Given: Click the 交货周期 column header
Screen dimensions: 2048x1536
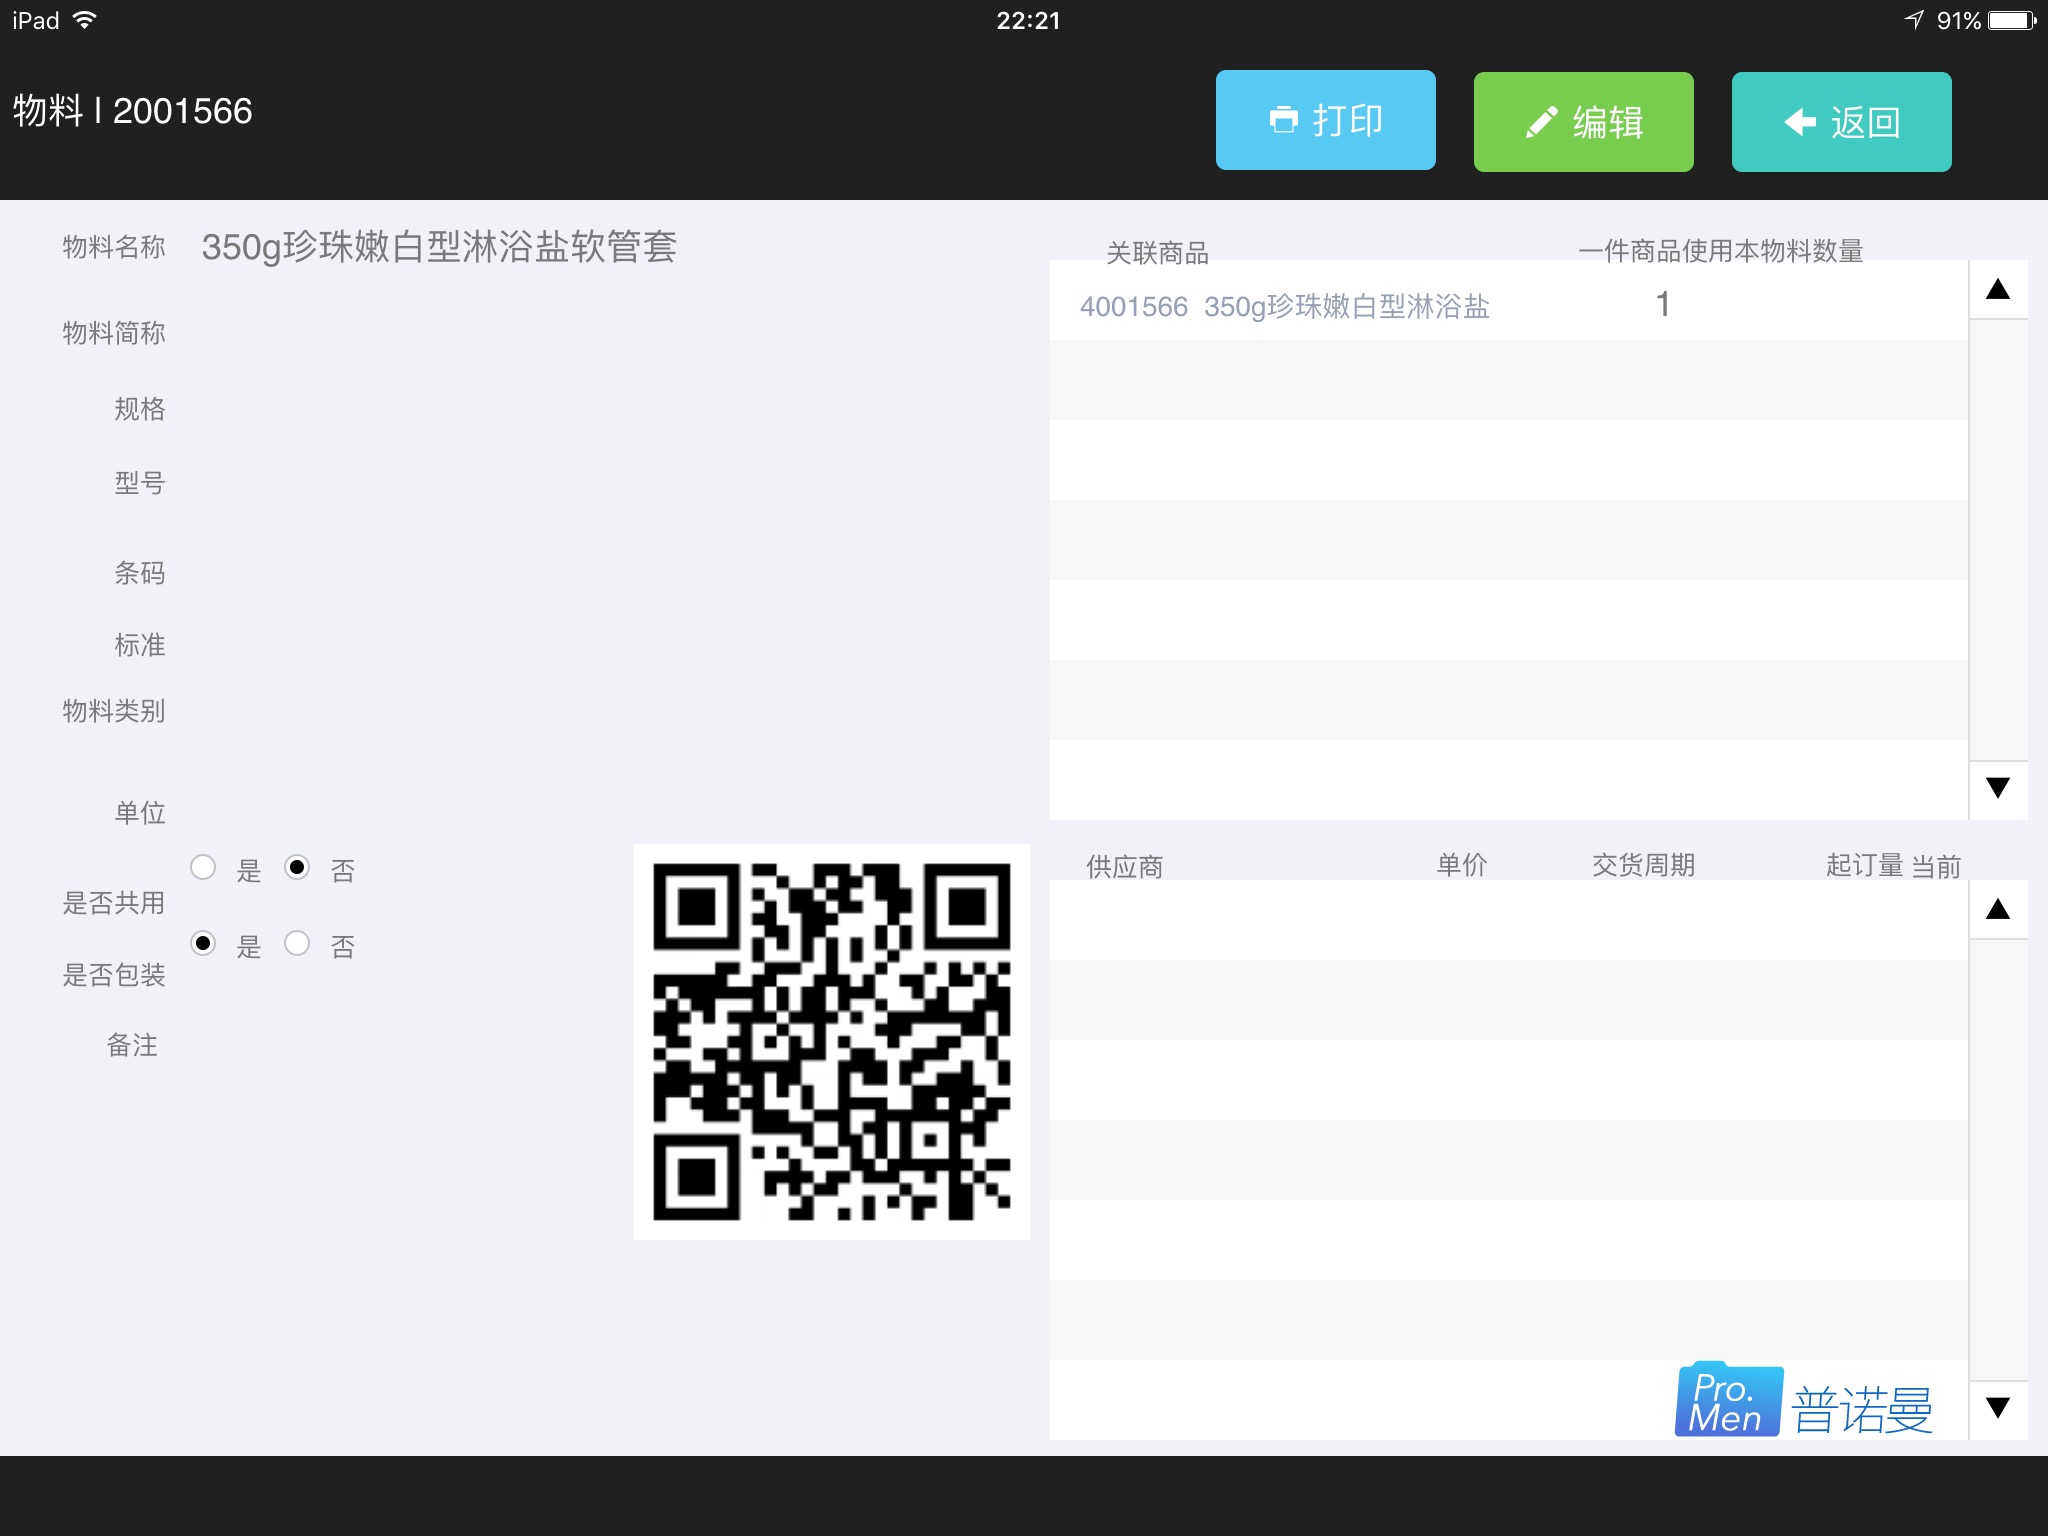Looking at the screenshot, I should coord(1644,865).
